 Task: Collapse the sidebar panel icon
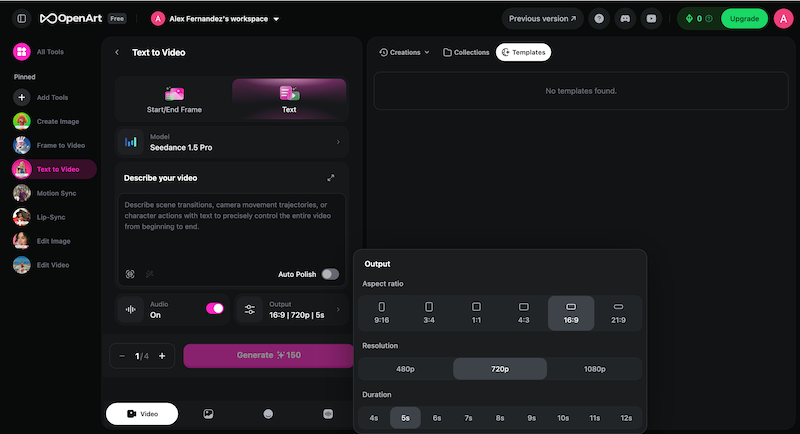click(x=21, y=18)
